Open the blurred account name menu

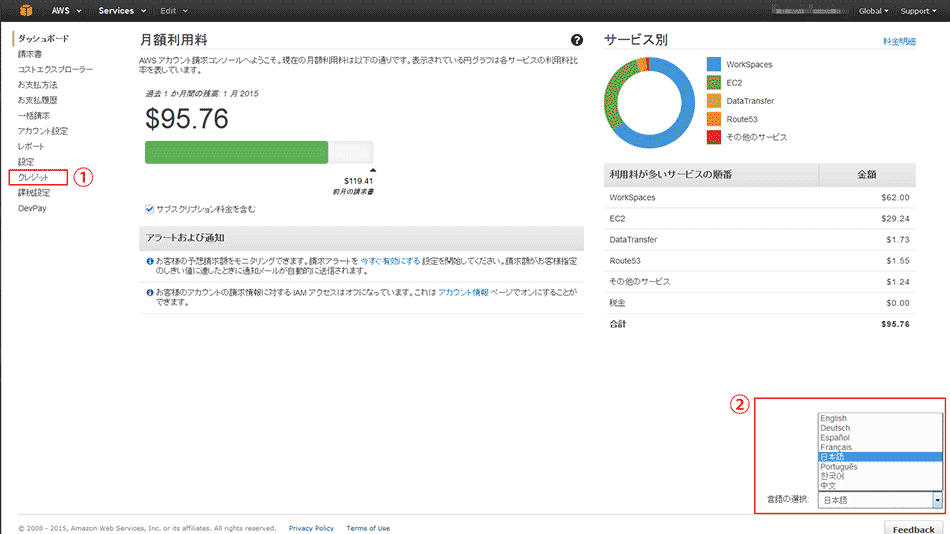click(x=809, y=11)
